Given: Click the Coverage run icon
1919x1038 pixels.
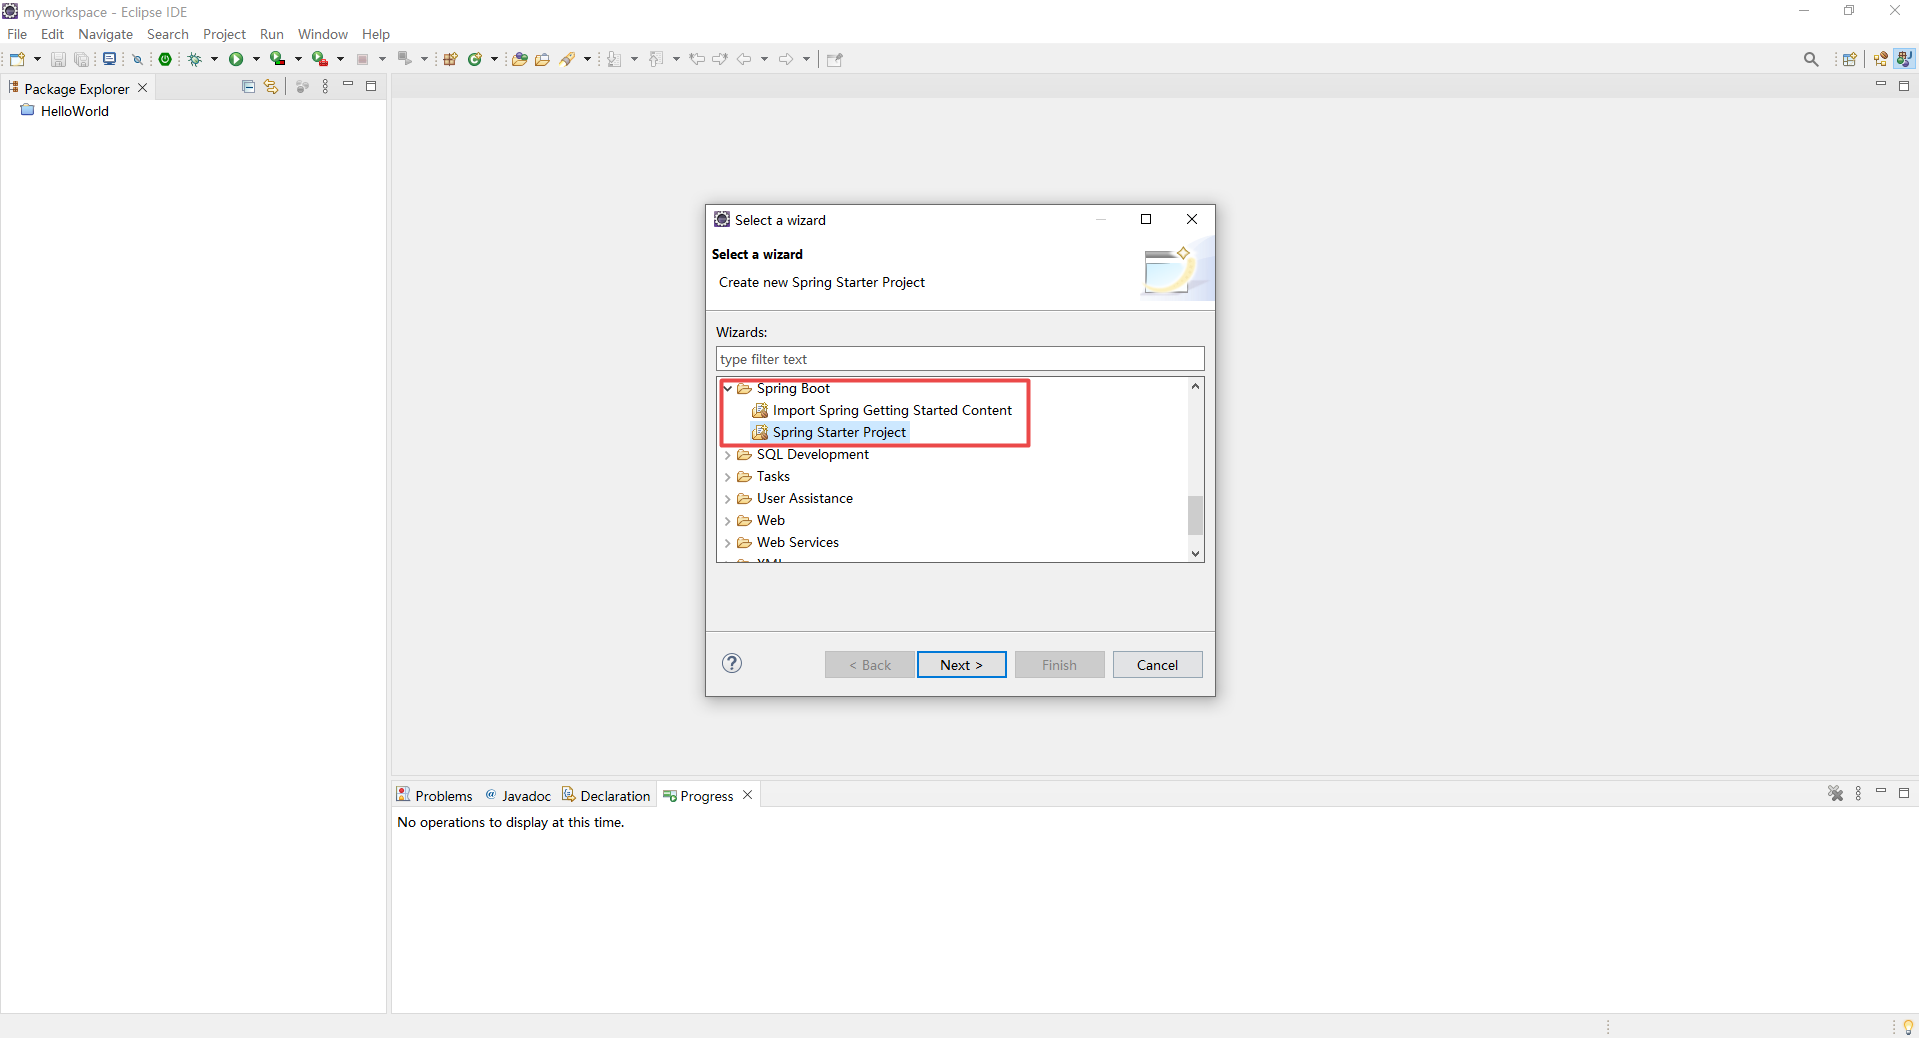Looking at the screenshot, I should point(278,59).
